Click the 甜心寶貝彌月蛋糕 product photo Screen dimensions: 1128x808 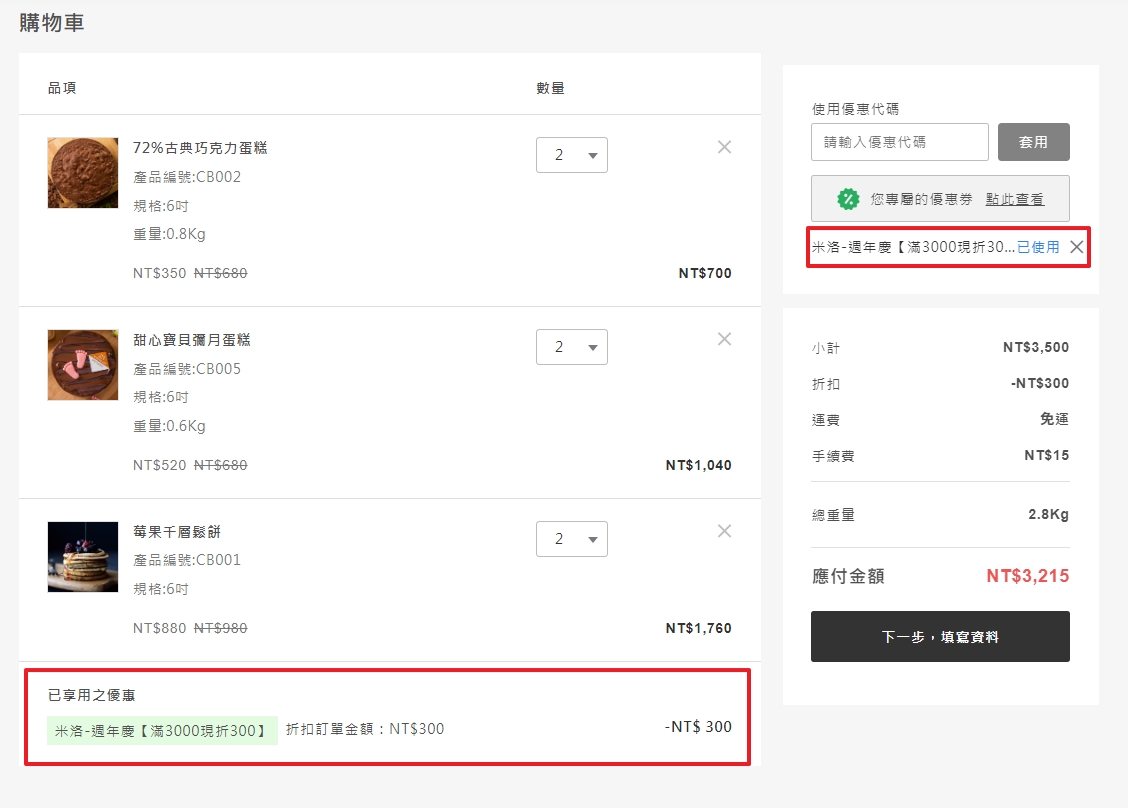(x=82, y=365)
